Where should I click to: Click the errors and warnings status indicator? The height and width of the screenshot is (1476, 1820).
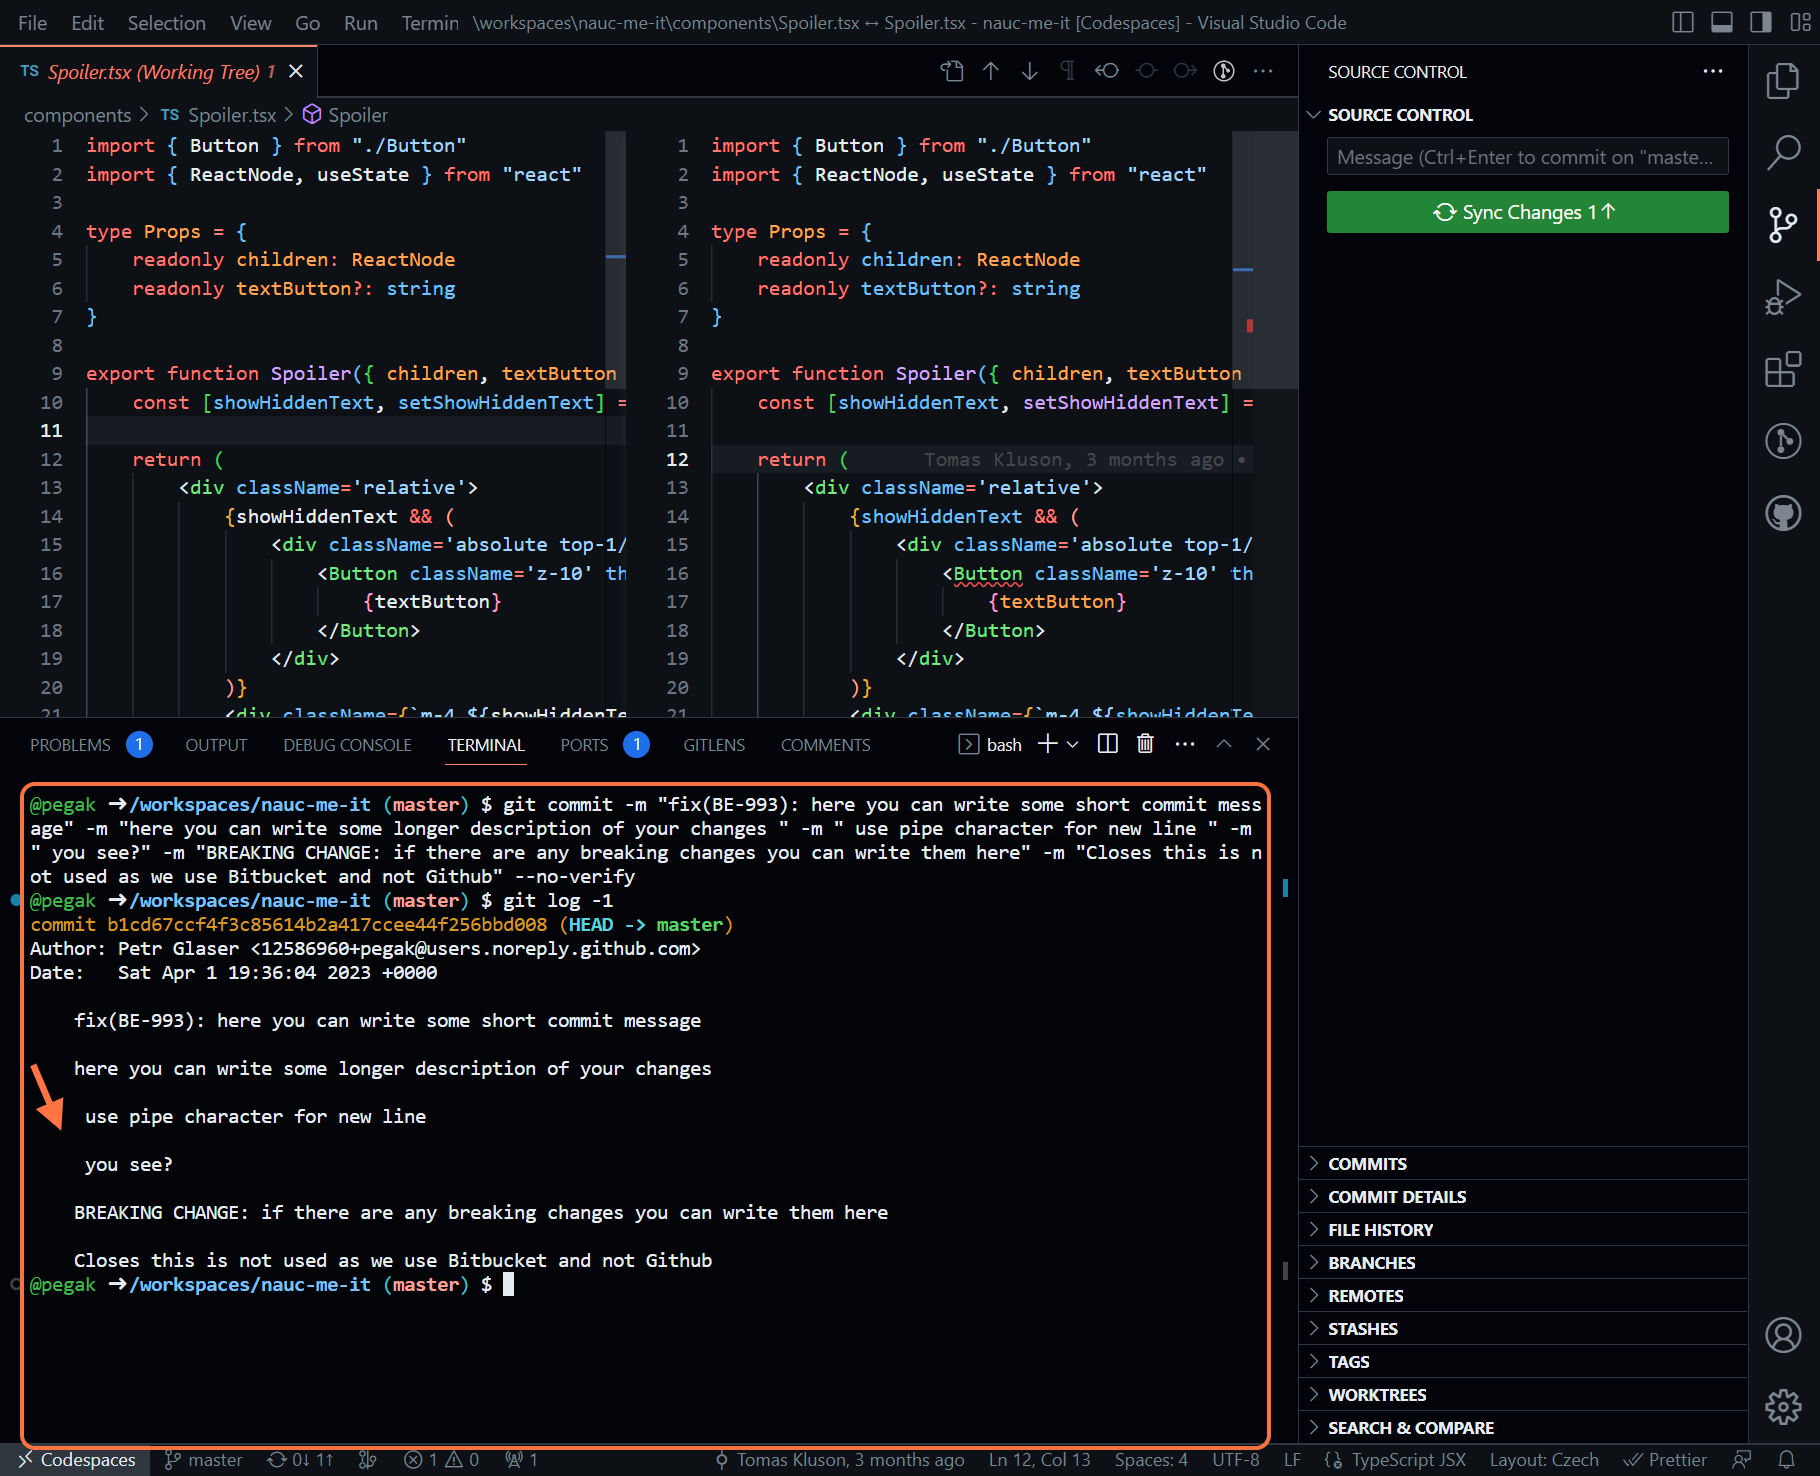(442, 1460)
